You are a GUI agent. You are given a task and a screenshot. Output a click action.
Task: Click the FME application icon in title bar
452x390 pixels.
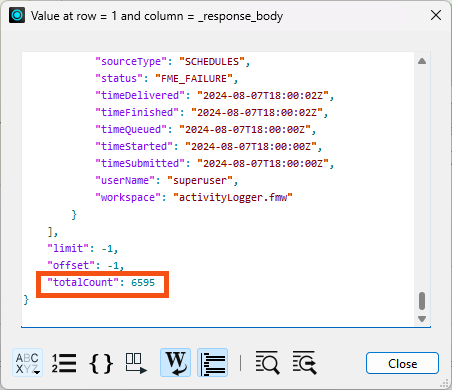coord(17,15)
